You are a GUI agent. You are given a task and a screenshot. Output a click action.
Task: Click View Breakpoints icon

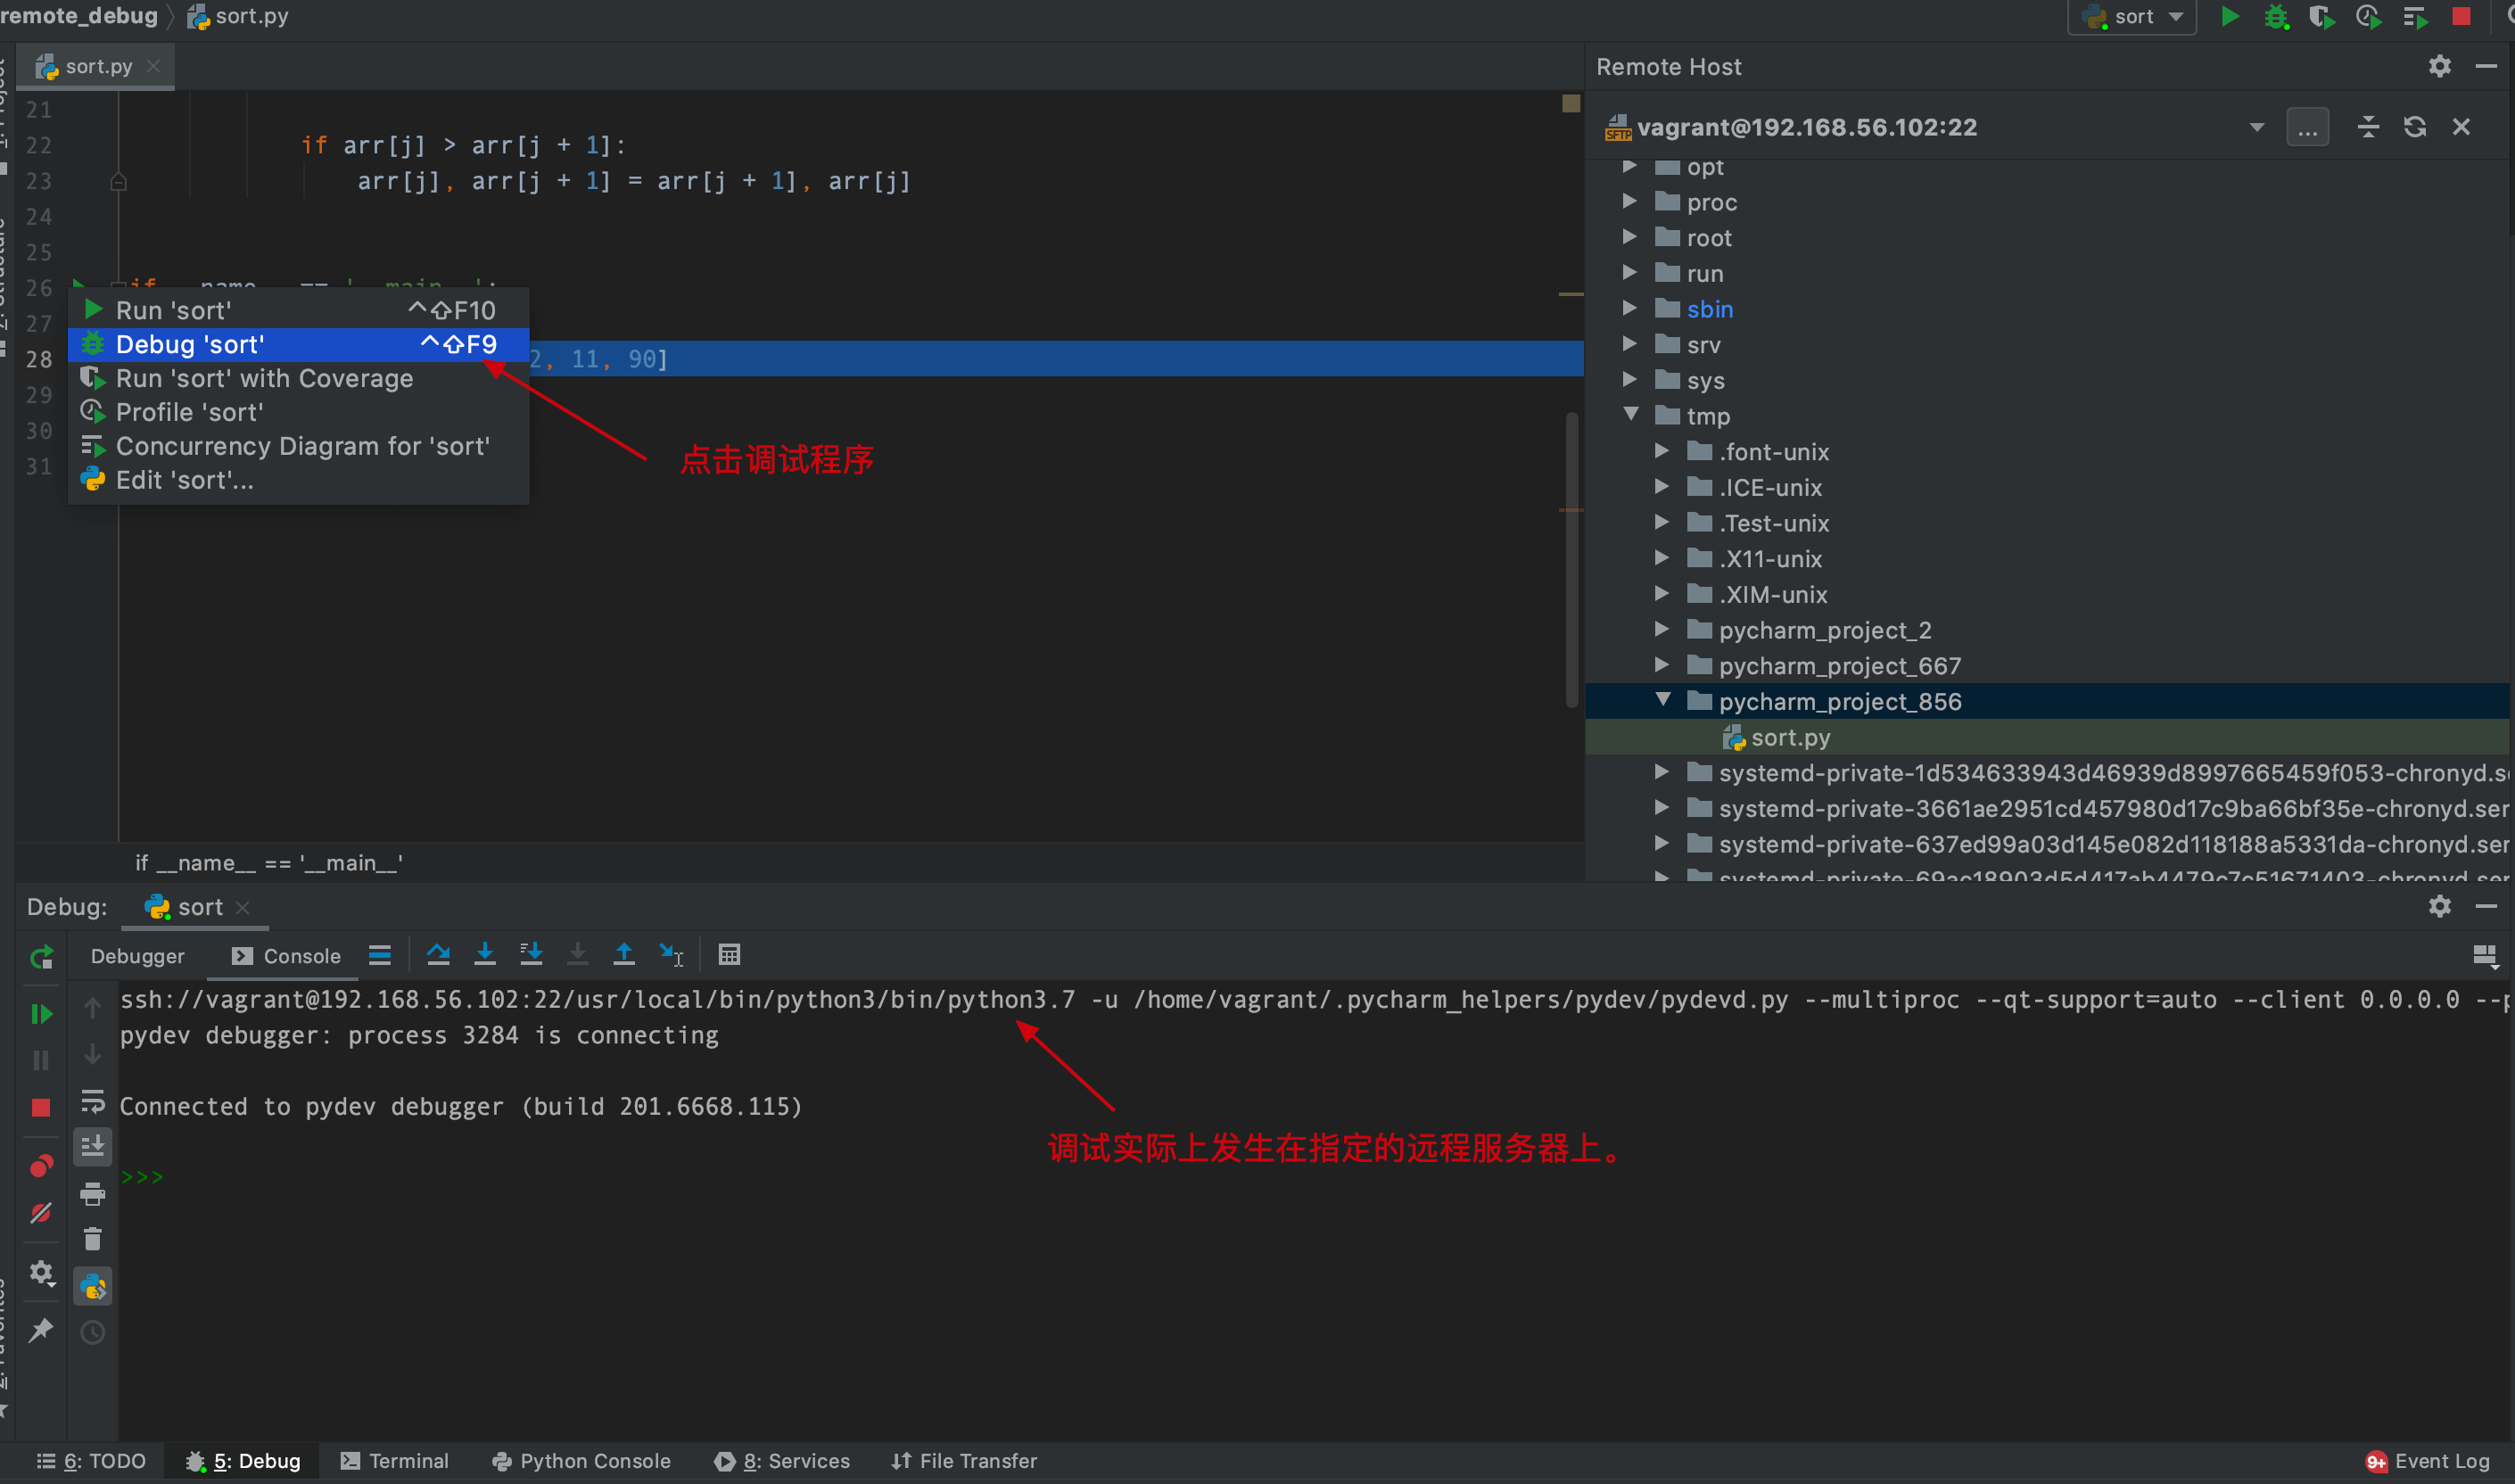(x=41, y=1166)
